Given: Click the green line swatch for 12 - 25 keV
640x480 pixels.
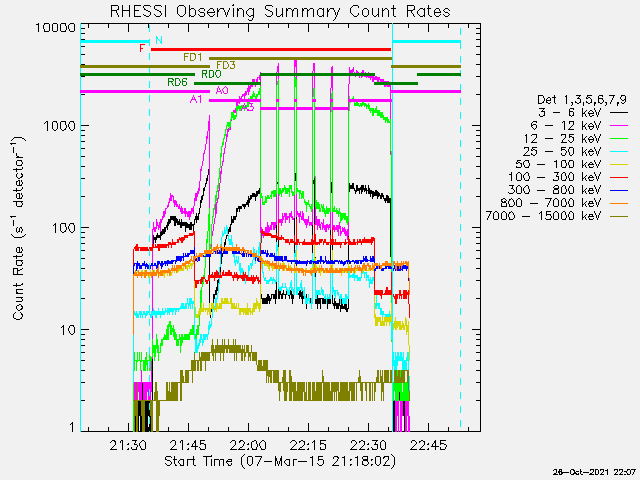Looking at the screenshot, I should pos(619,139).
